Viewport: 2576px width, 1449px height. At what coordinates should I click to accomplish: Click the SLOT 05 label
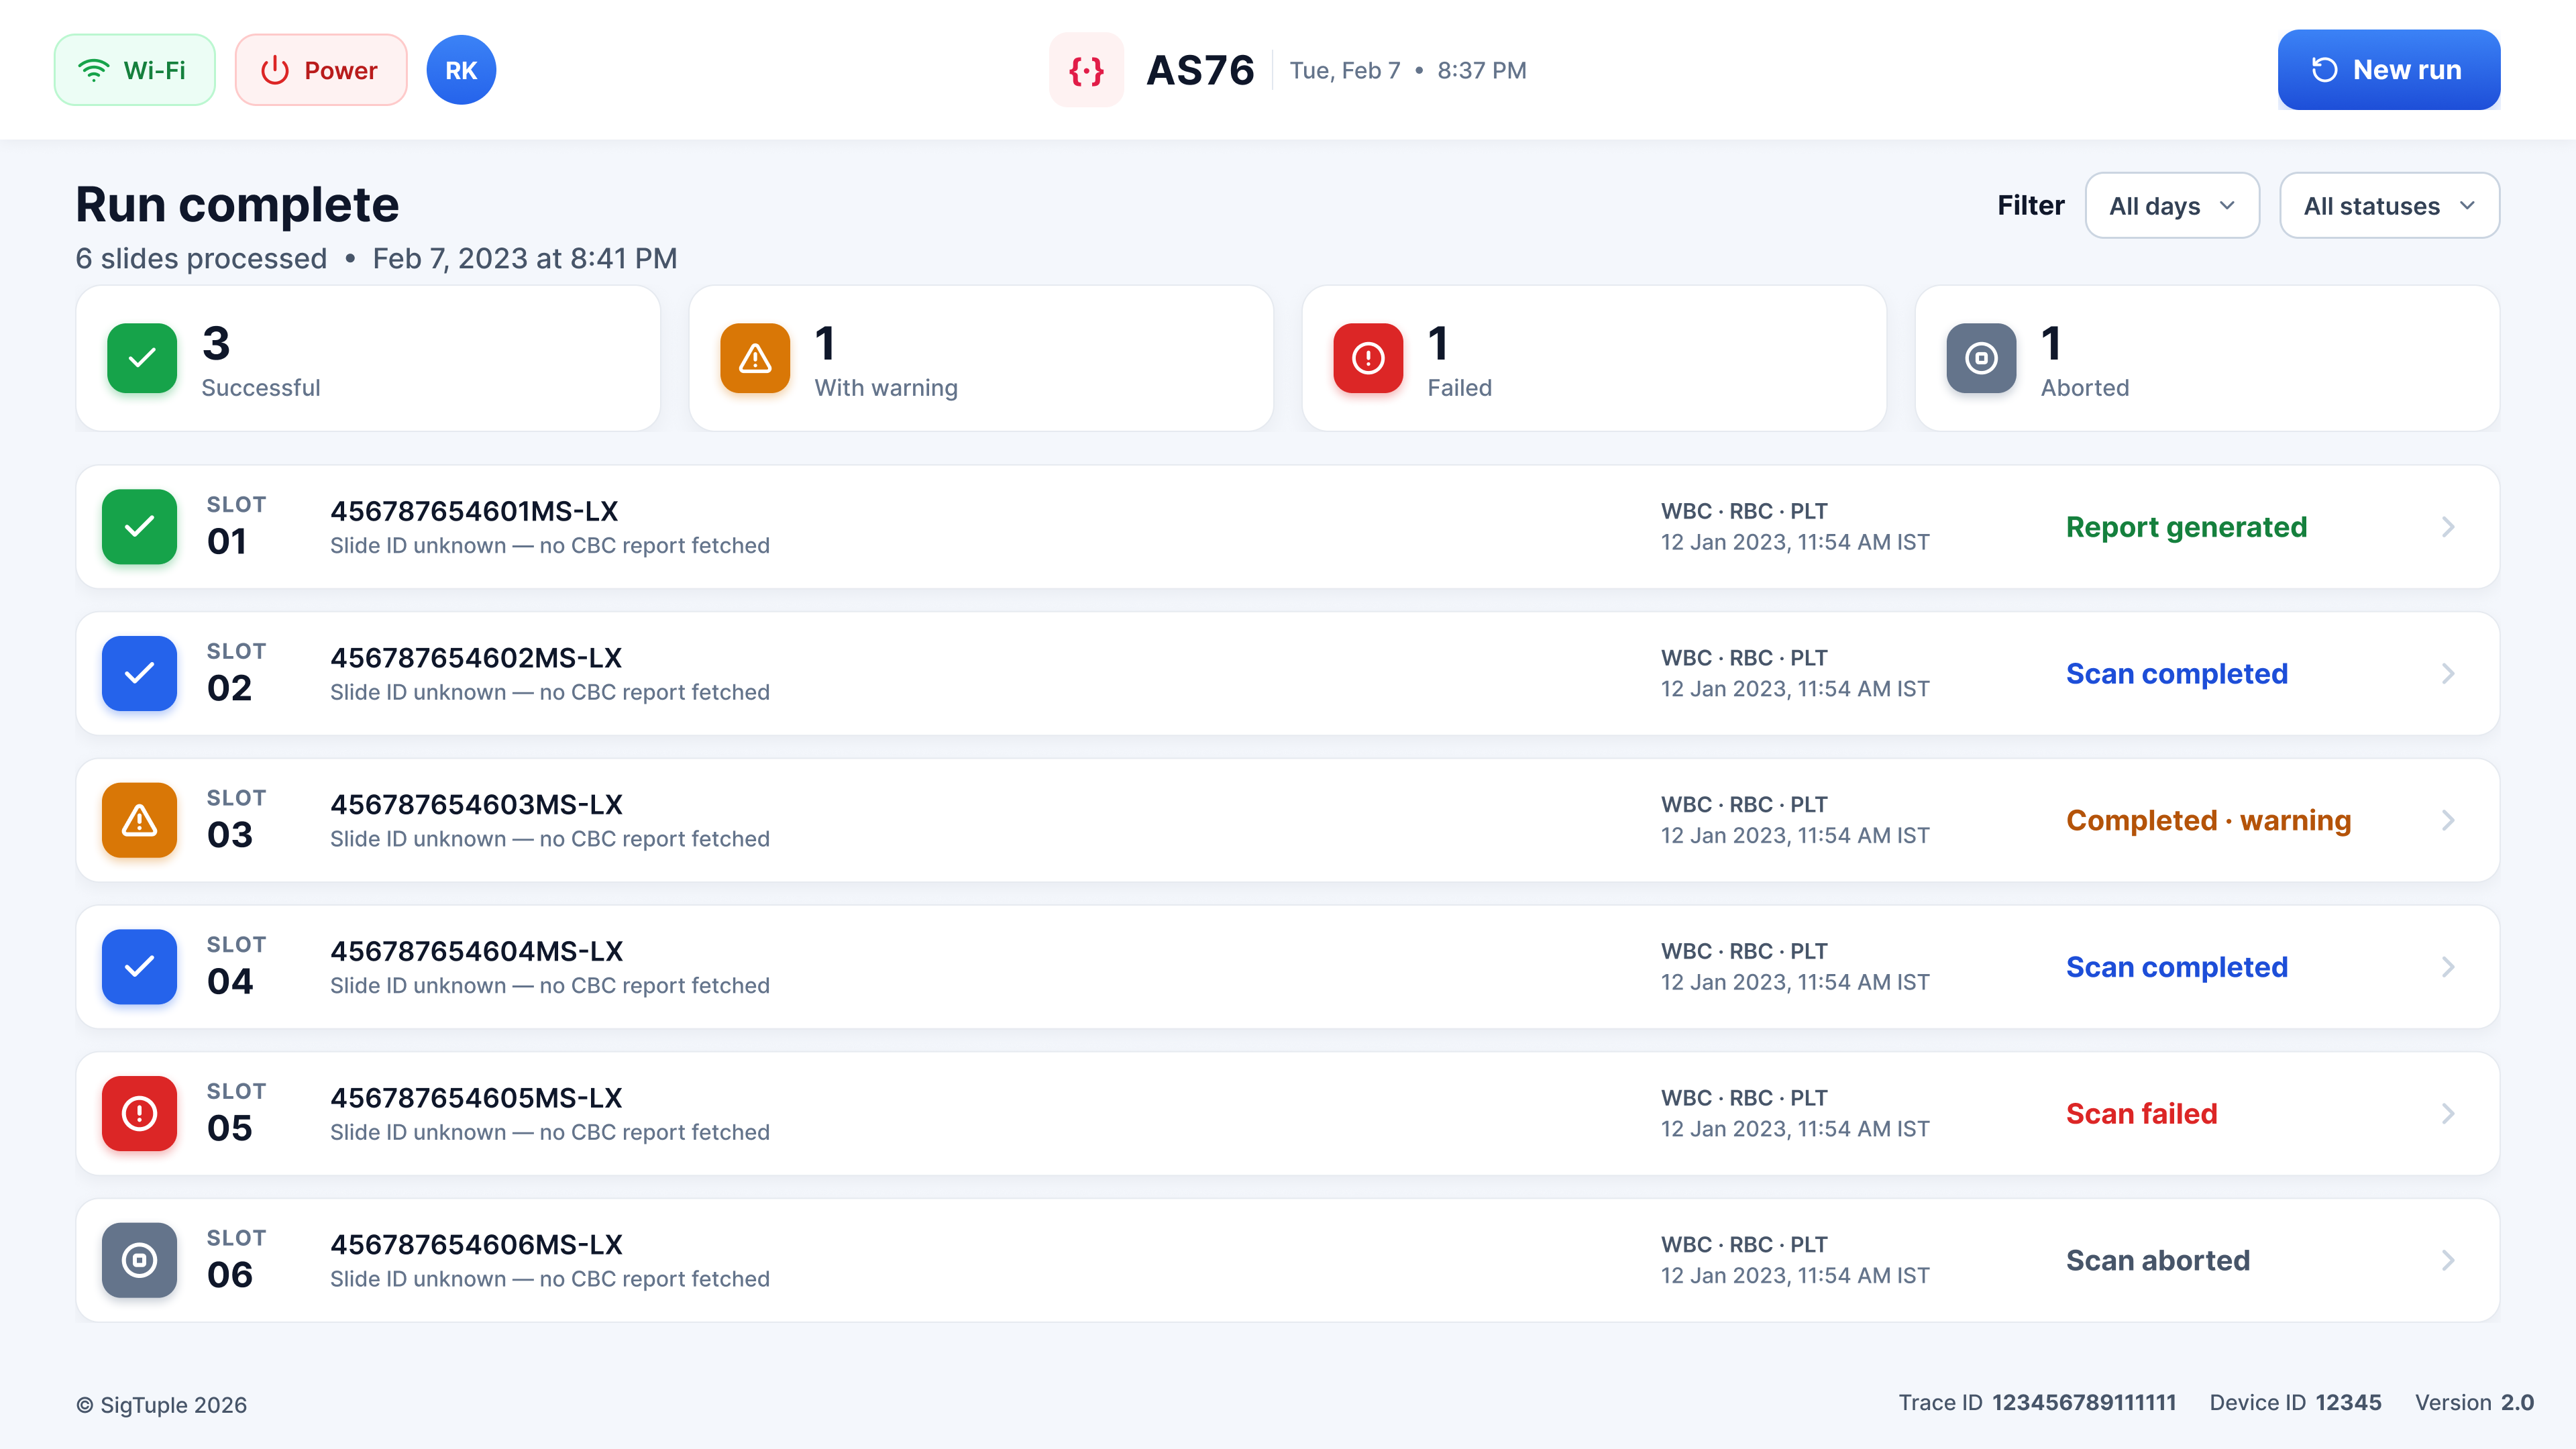point(236,1091)
